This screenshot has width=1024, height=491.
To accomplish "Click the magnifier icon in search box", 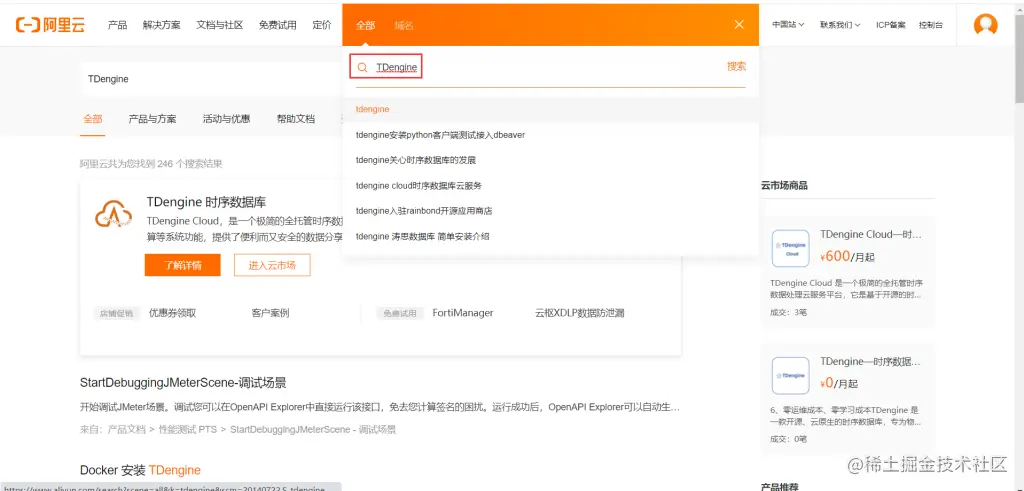I will pyautogui.click(x=362, y=67).
